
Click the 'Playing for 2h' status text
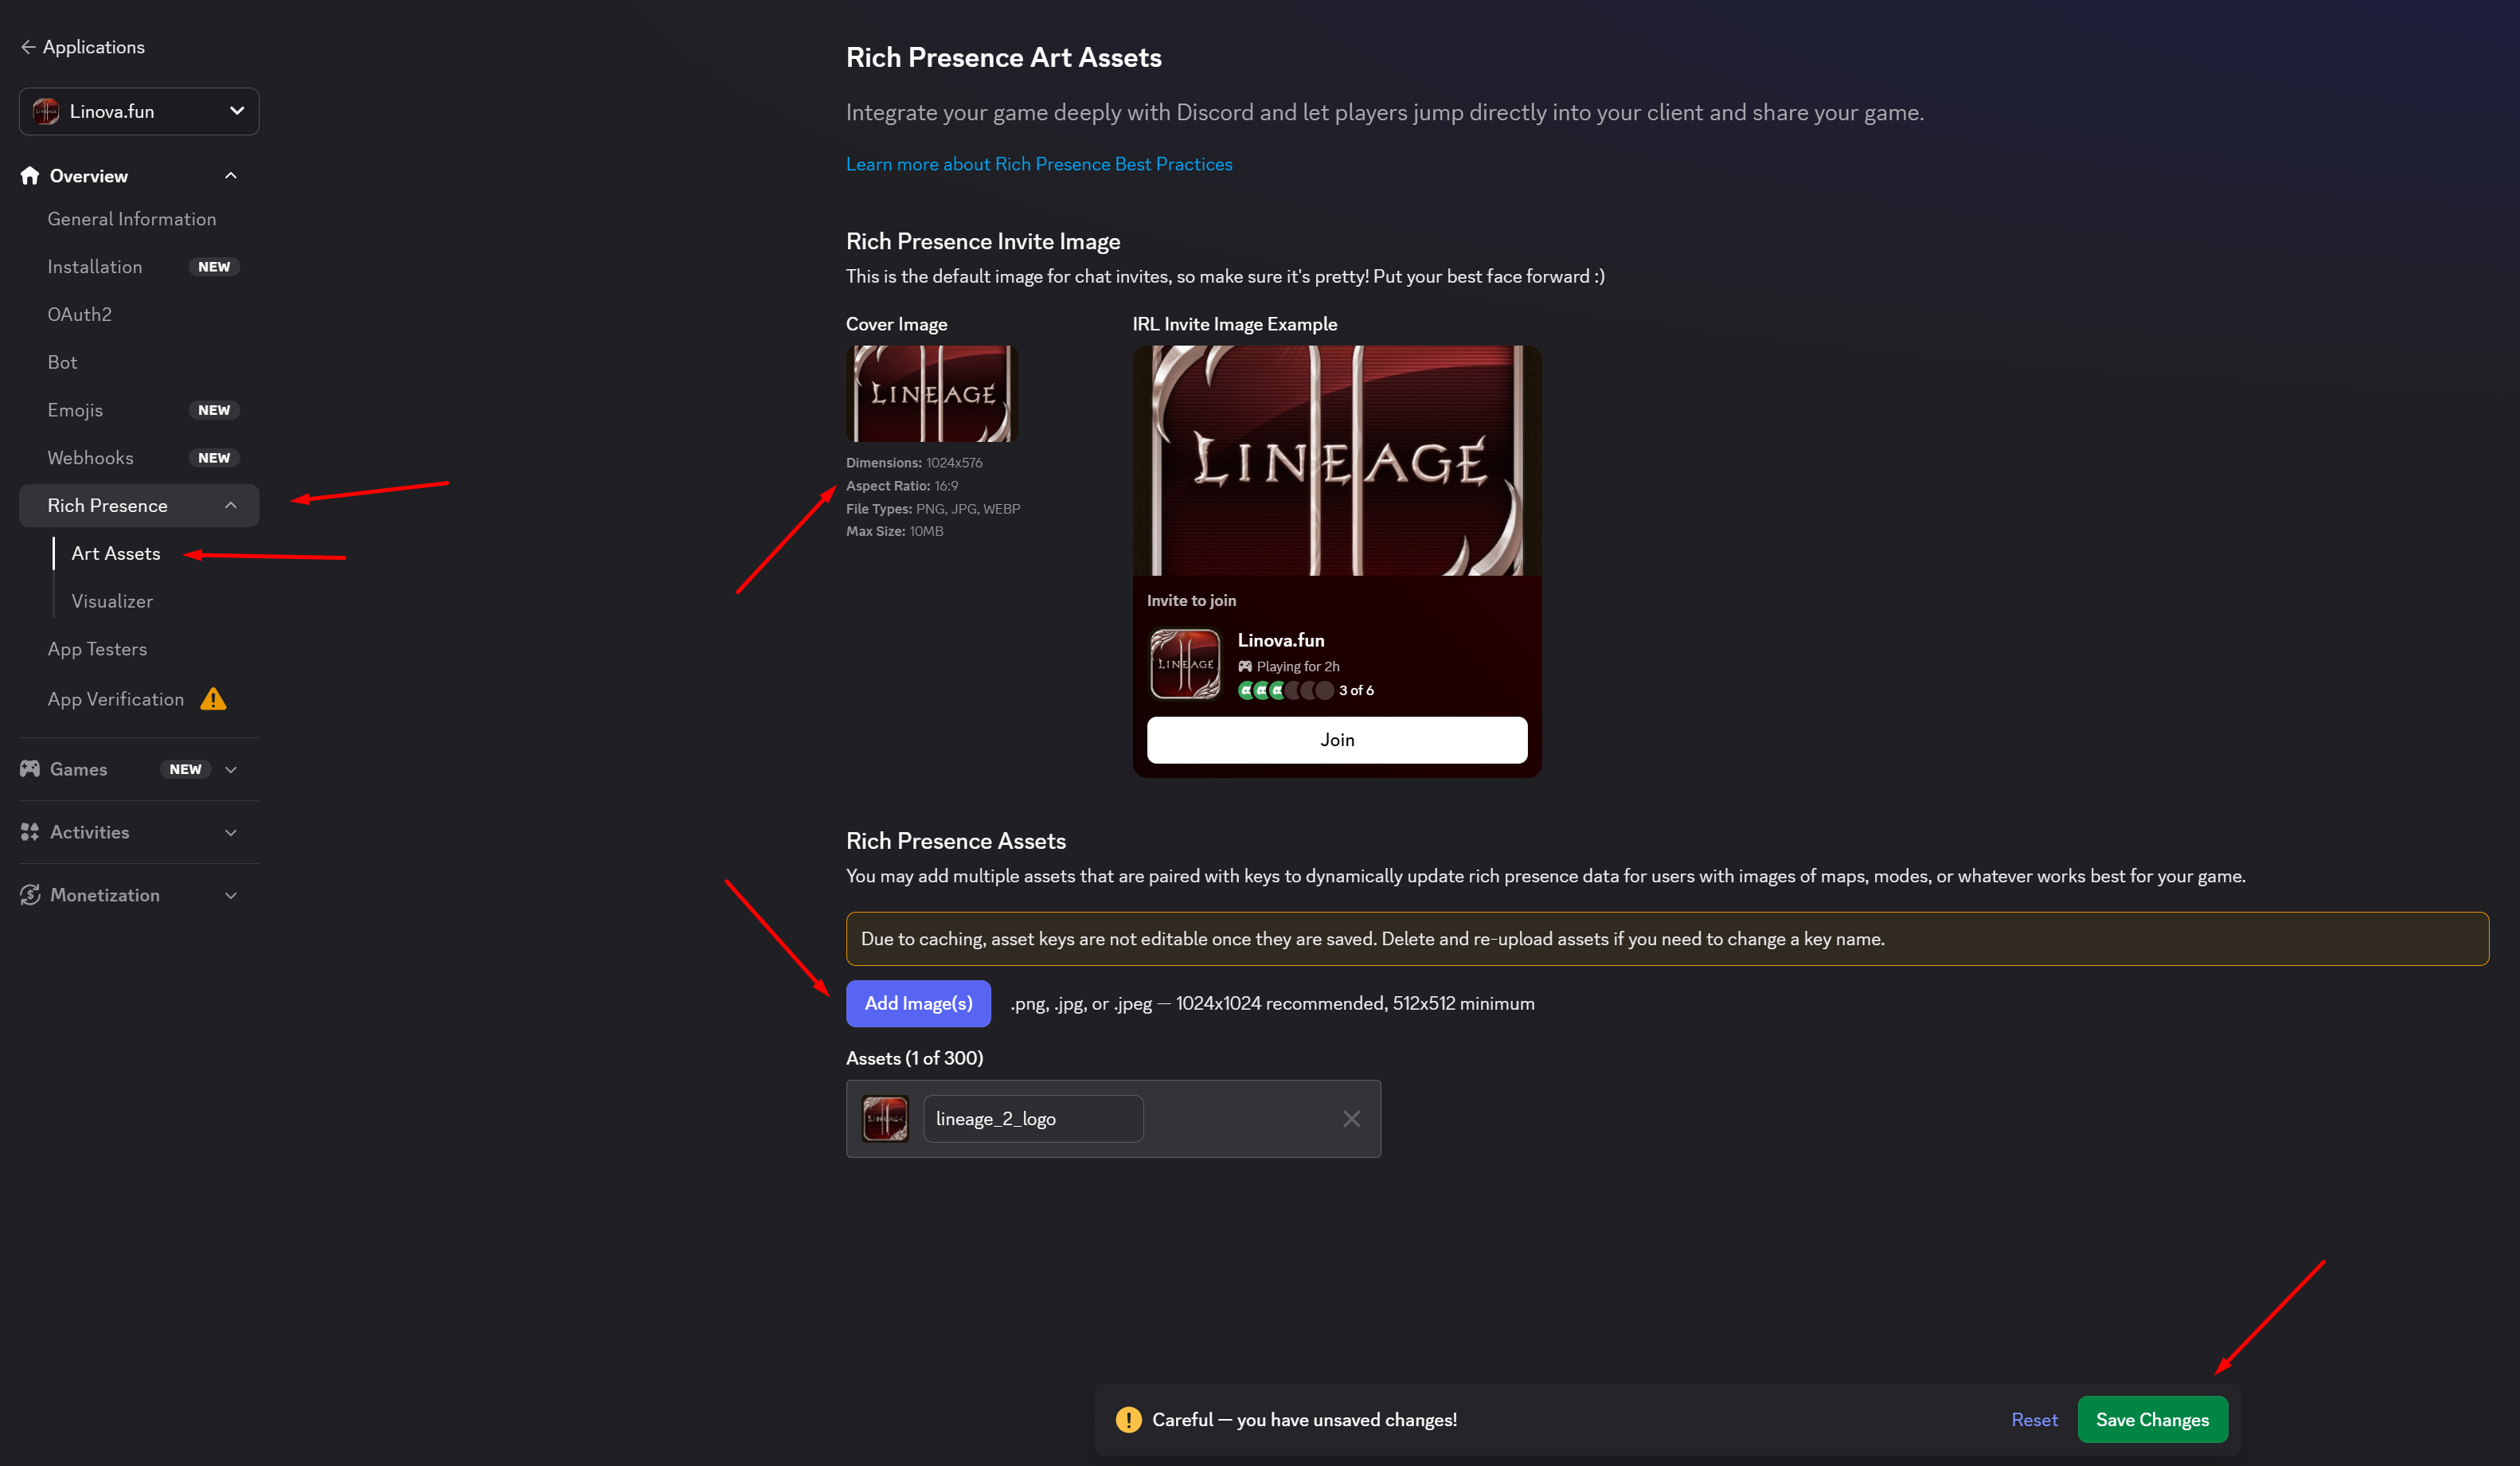point(1298,666)
